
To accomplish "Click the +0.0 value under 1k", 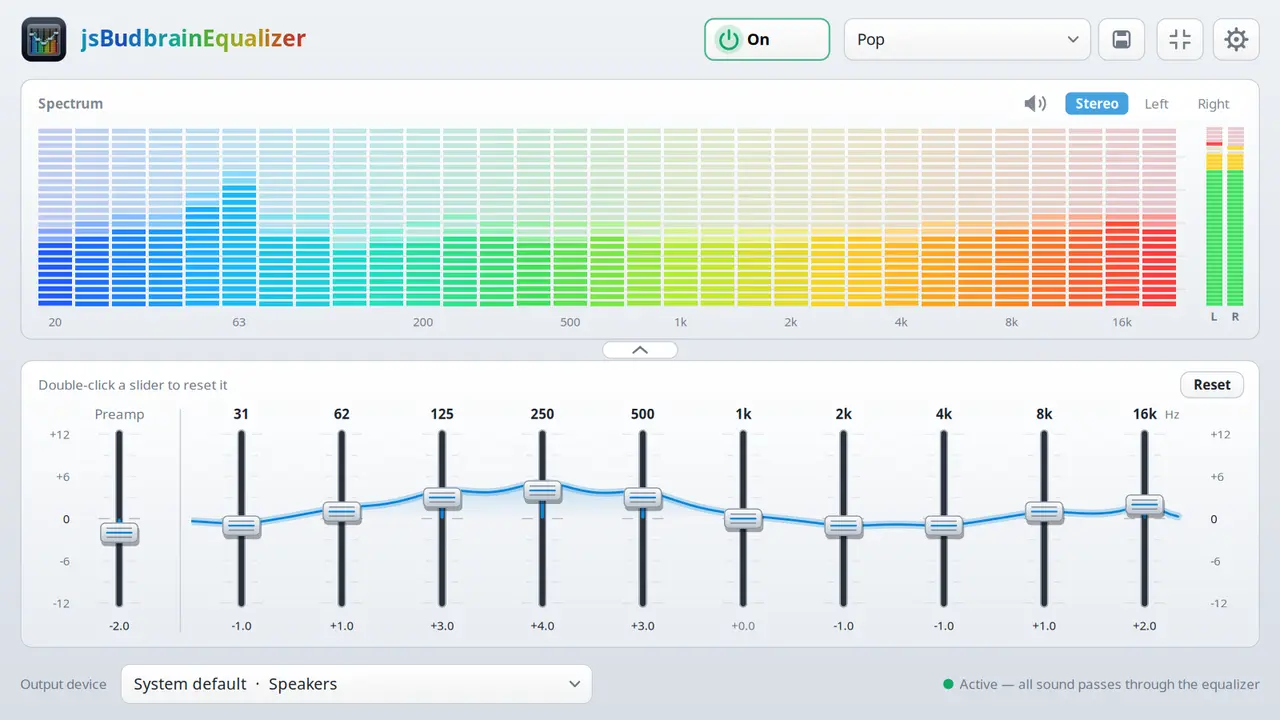I will tap(743, 626).
